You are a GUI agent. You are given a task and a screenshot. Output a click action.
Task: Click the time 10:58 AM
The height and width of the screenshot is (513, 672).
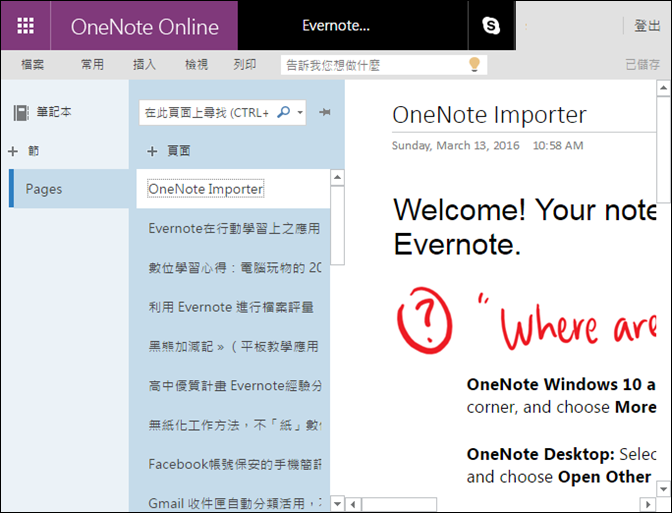[x=558, y=146]
